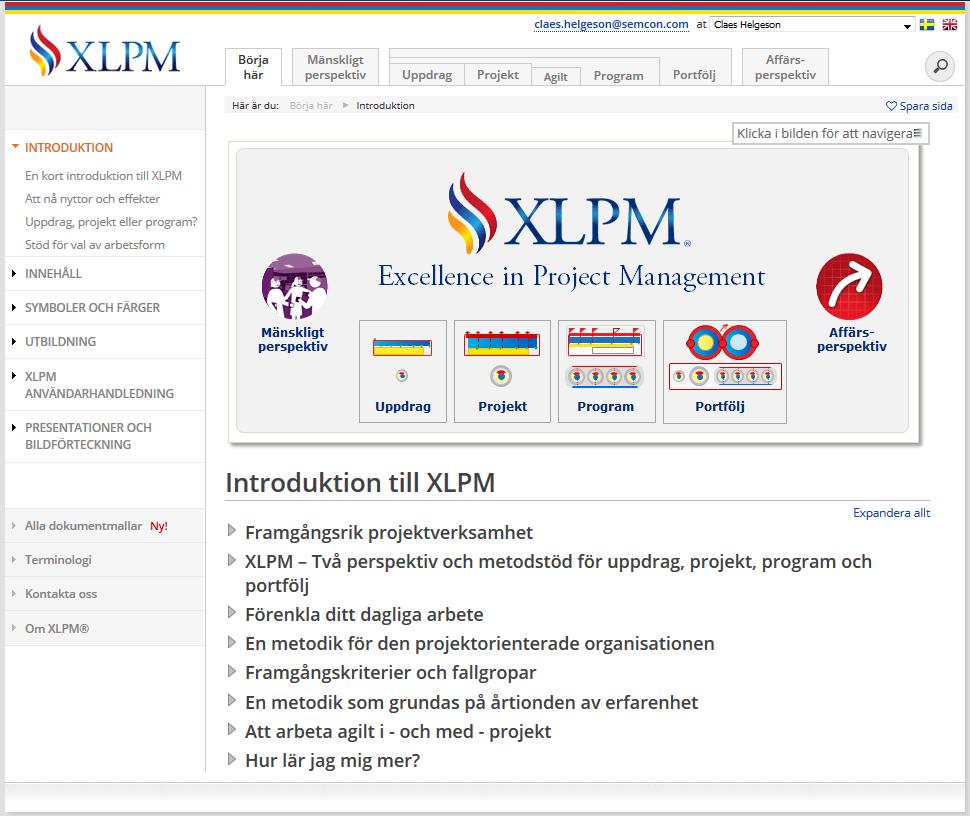This screenshot has height=816, width=970.
Task: Open the Program tab
Action: point(619,75)
